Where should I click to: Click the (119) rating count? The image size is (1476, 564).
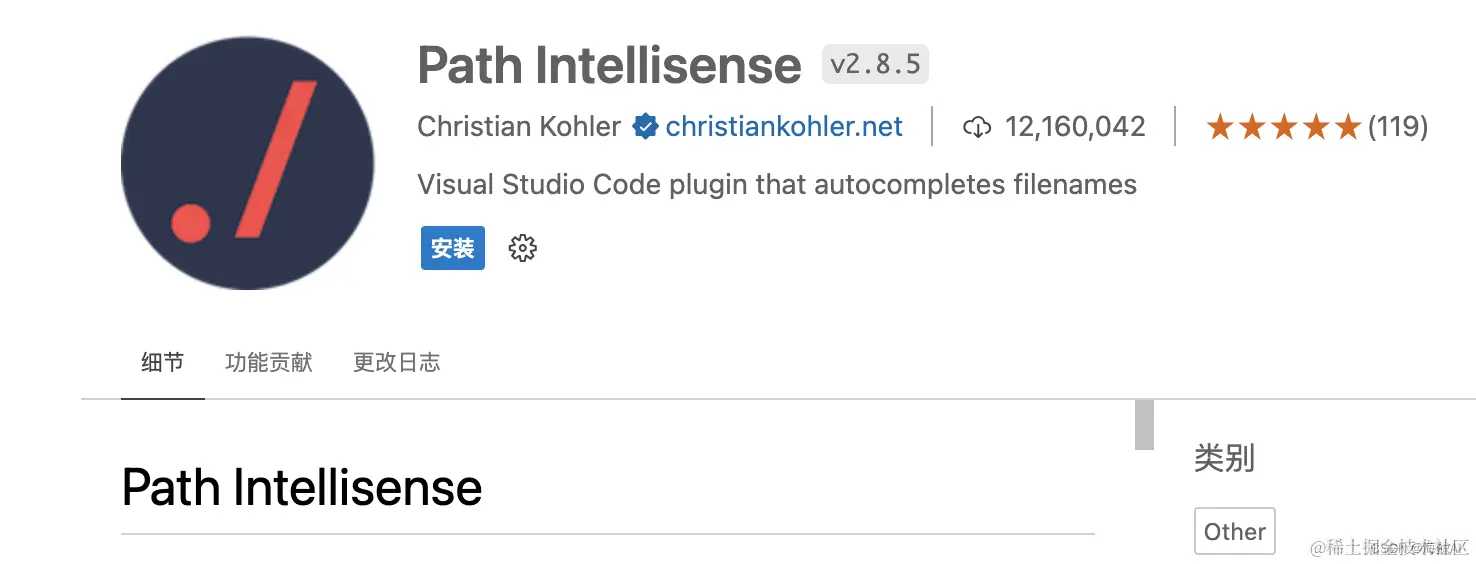coord(1398,127)
